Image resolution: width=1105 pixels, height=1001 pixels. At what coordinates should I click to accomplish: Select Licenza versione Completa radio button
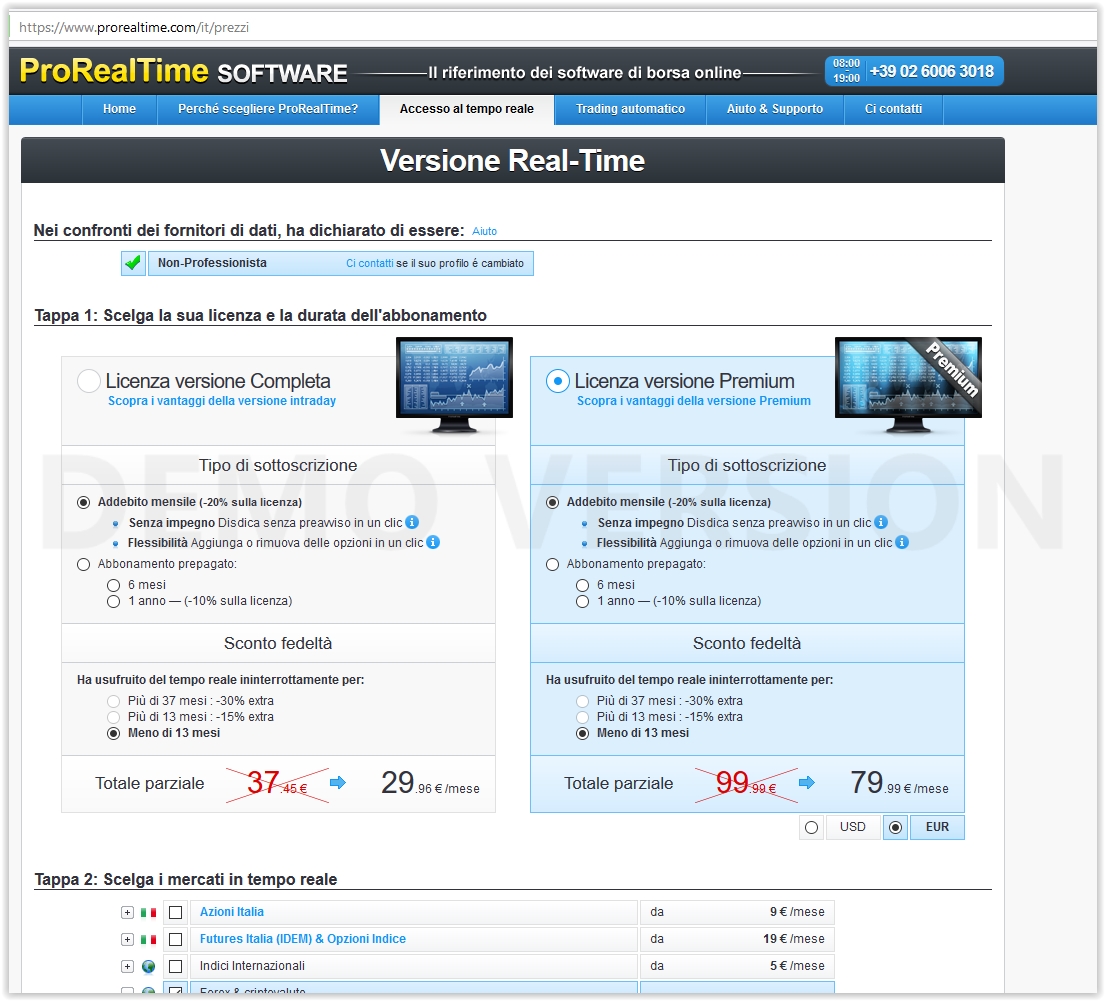coord(89,381)
